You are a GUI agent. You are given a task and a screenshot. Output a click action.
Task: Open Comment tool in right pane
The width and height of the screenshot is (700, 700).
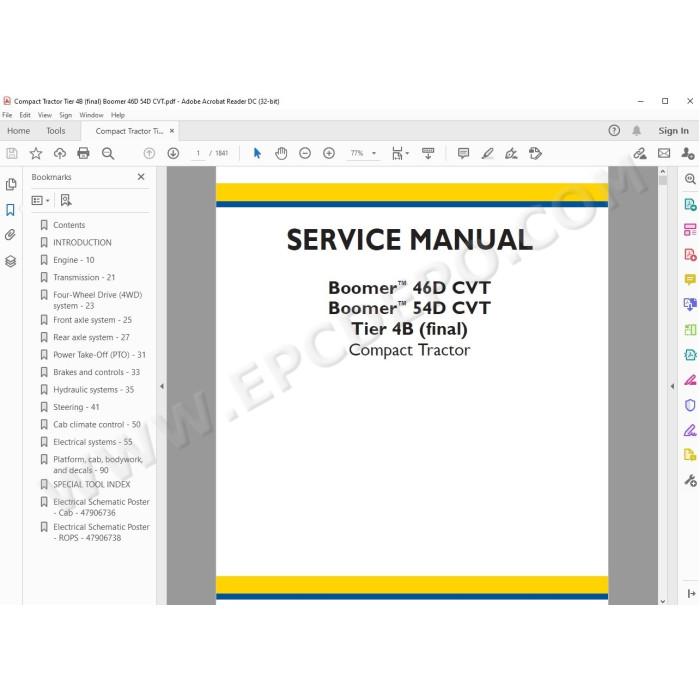[x=690, y=280]
